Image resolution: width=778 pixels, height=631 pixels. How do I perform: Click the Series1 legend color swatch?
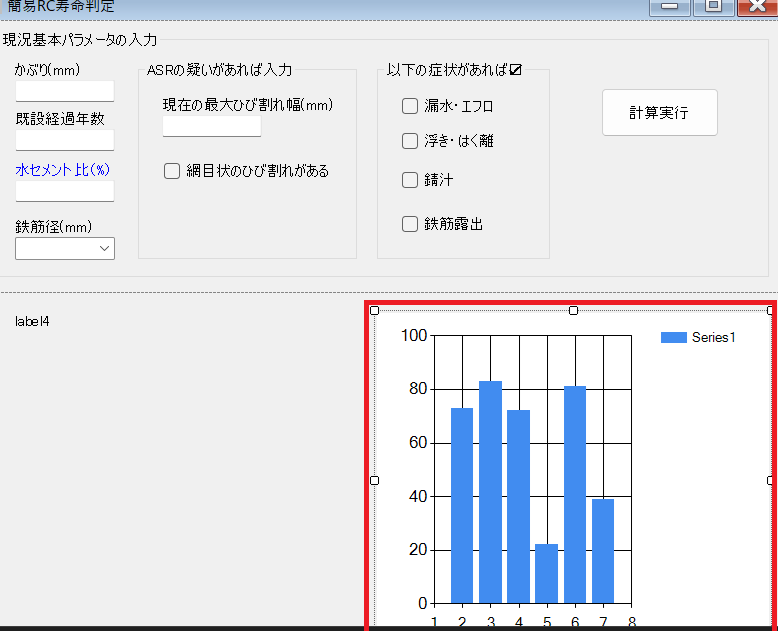click(673, 338)
